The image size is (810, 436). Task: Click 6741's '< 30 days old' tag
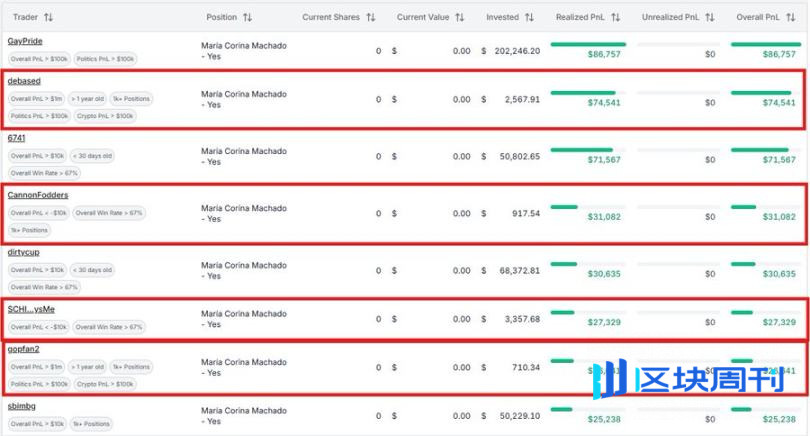93,156
